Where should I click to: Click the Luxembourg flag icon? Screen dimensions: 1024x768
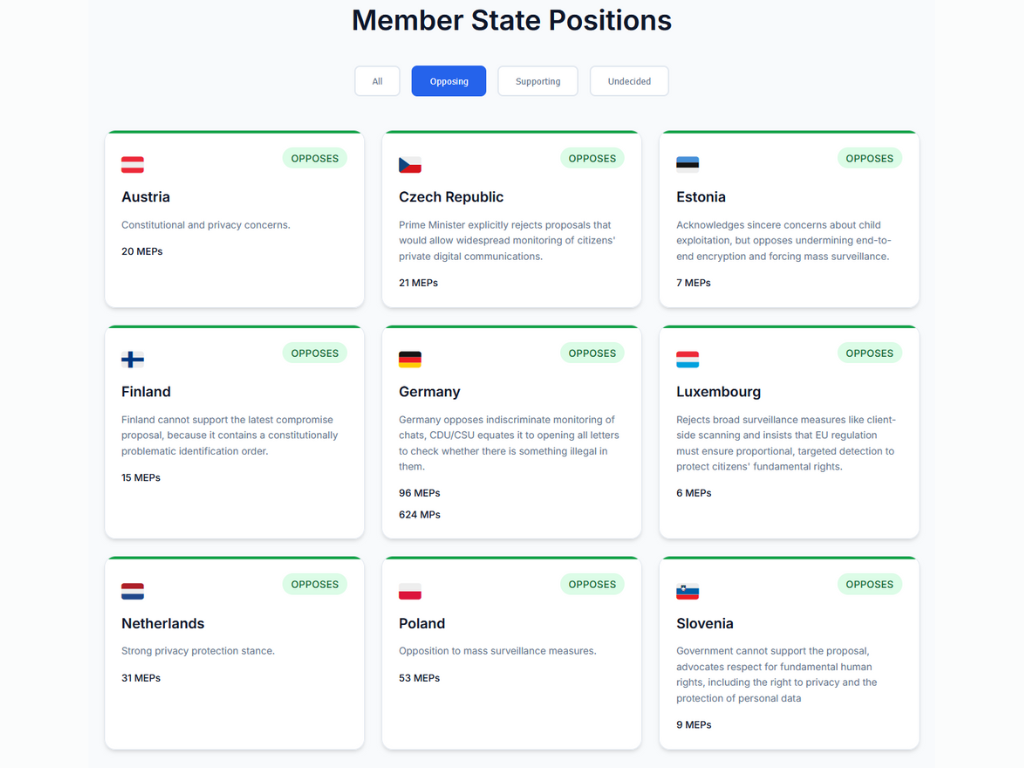pyautogui.click(x=687, y=360)
